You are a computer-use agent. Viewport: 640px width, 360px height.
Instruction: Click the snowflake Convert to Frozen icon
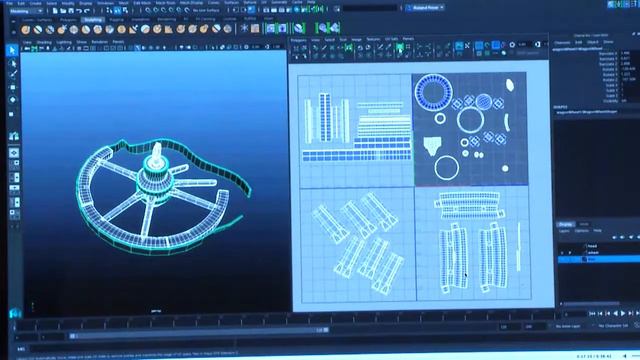click(244, 28)
